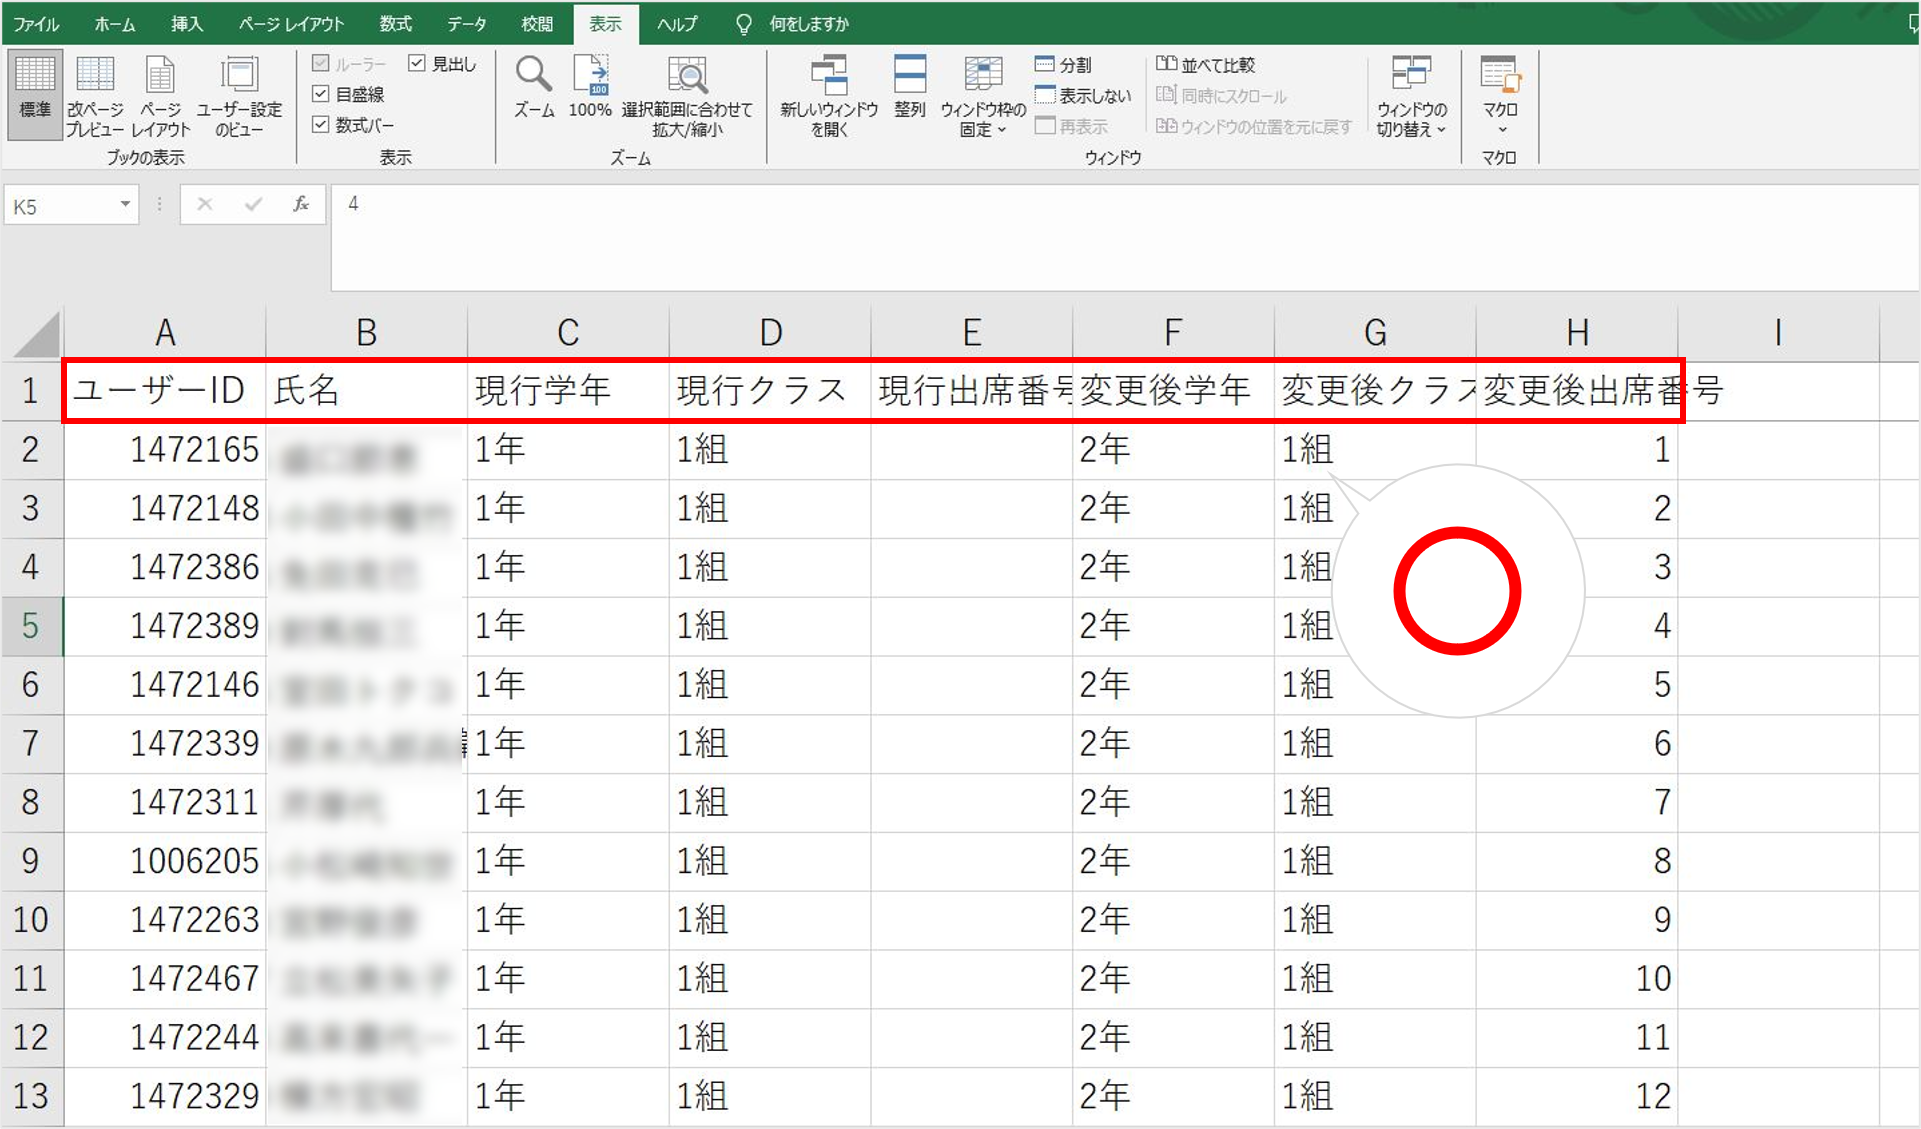Click 並べて比較 button
Image resolution: width=1921 pixels, height=1129 pixels.
[x=1205, y=65]
